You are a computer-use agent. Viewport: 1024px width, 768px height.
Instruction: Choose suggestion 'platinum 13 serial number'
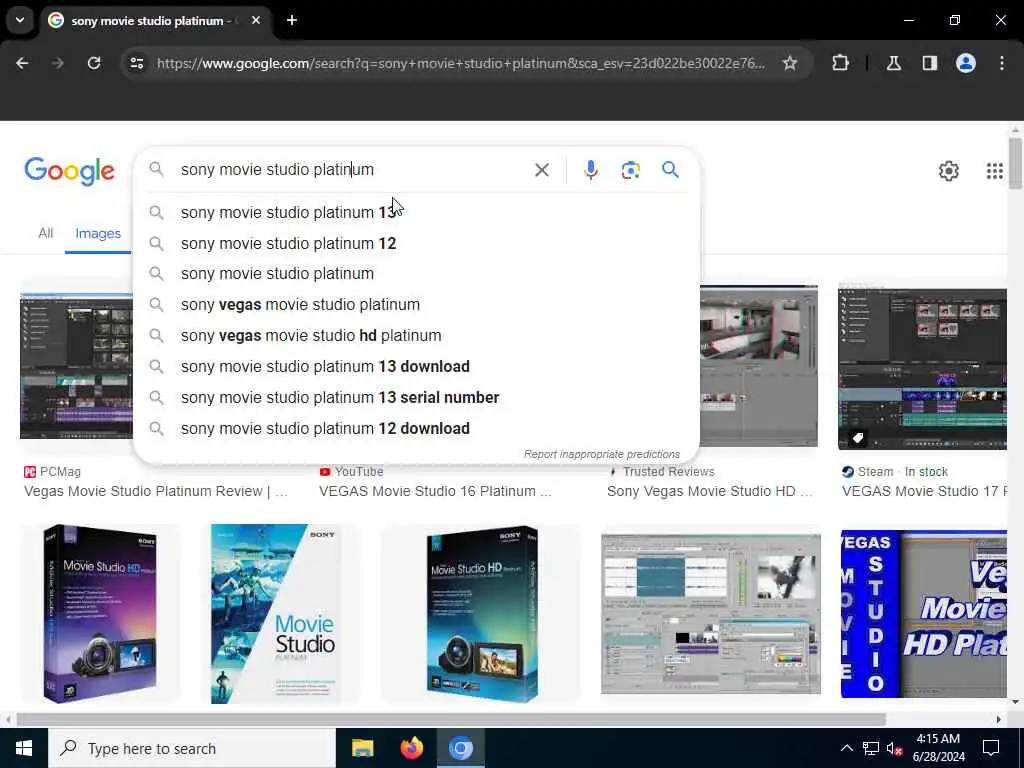(x=416, y=397)
